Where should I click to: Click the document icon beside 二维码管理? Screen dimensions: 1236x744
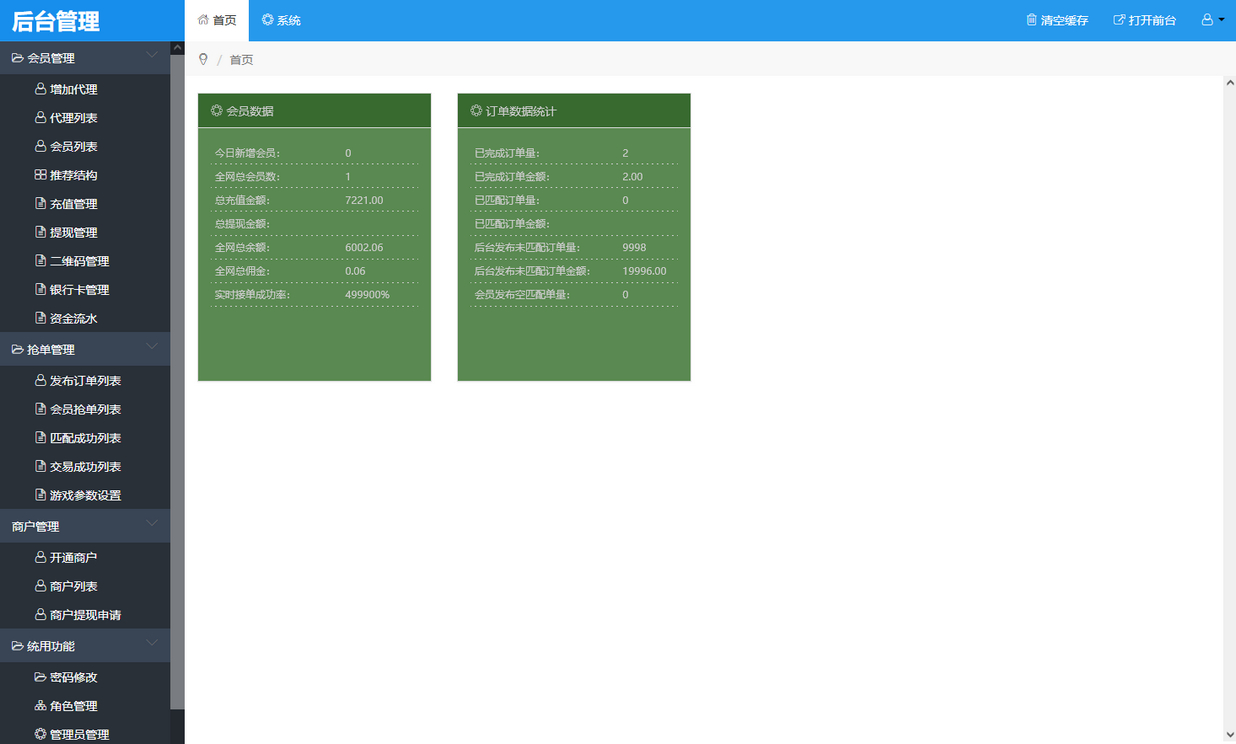[40, 261]
